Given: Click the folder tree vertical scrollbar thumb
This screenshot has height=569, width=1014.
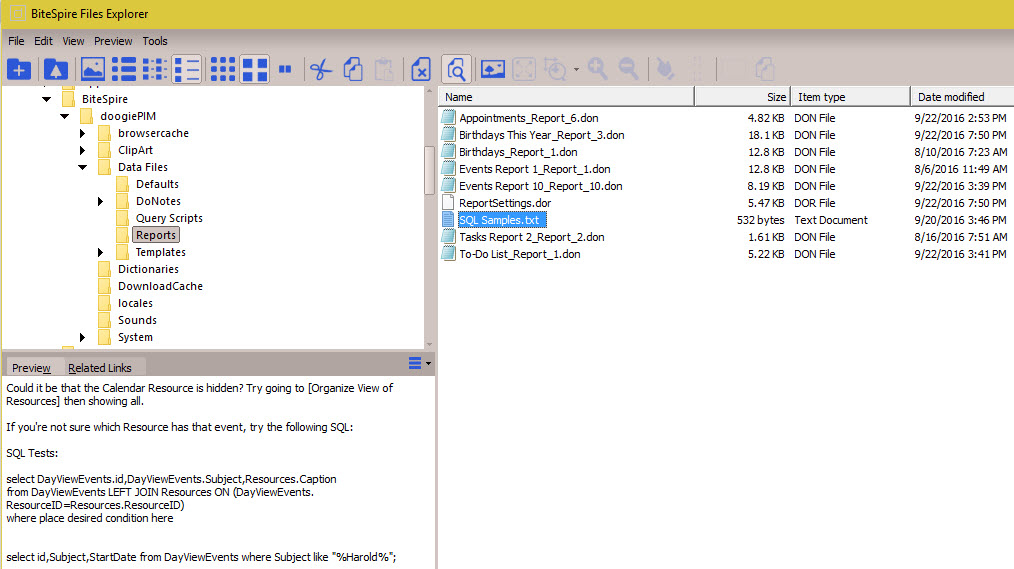Looking at the screenshot, I should coord(429,170).
